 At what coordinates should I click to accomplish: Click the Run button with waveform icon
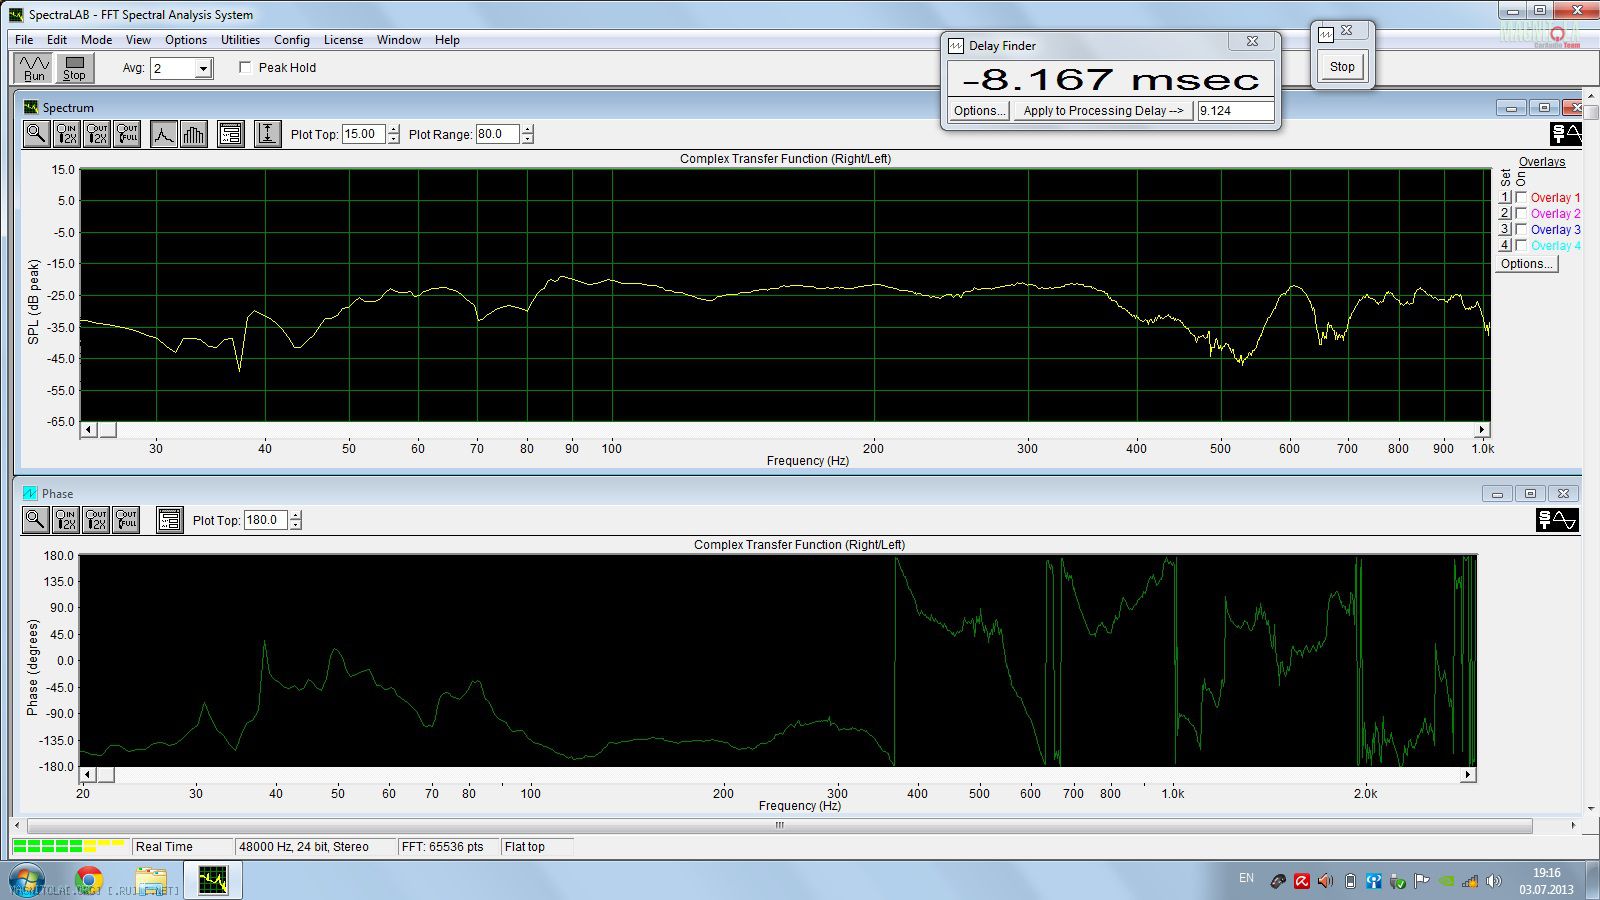34,67
